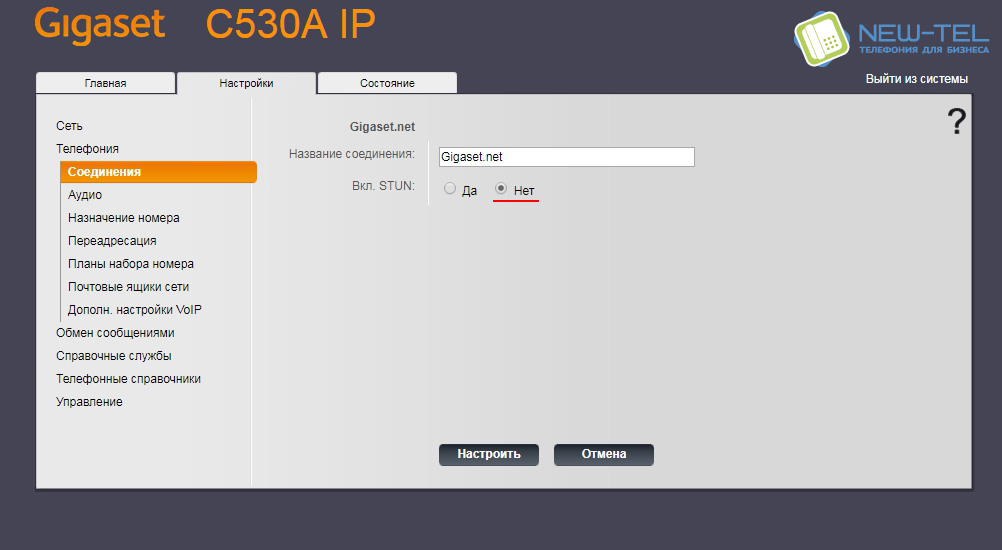Open the 'Главная' tab

click(x=105, y=83)
